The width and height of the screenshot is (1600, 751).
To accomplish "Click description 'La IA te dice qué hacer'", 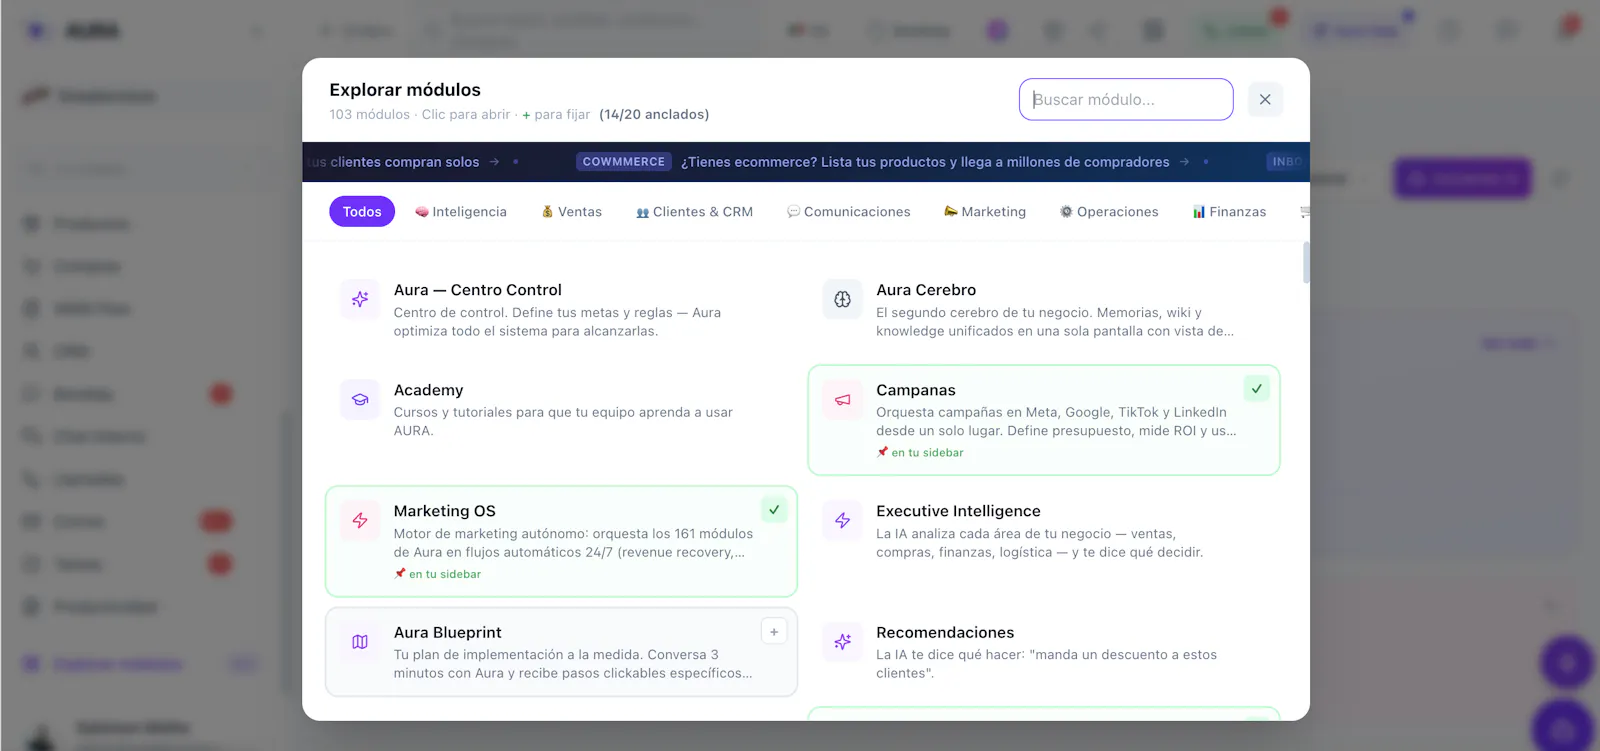I will (1046, 664).
